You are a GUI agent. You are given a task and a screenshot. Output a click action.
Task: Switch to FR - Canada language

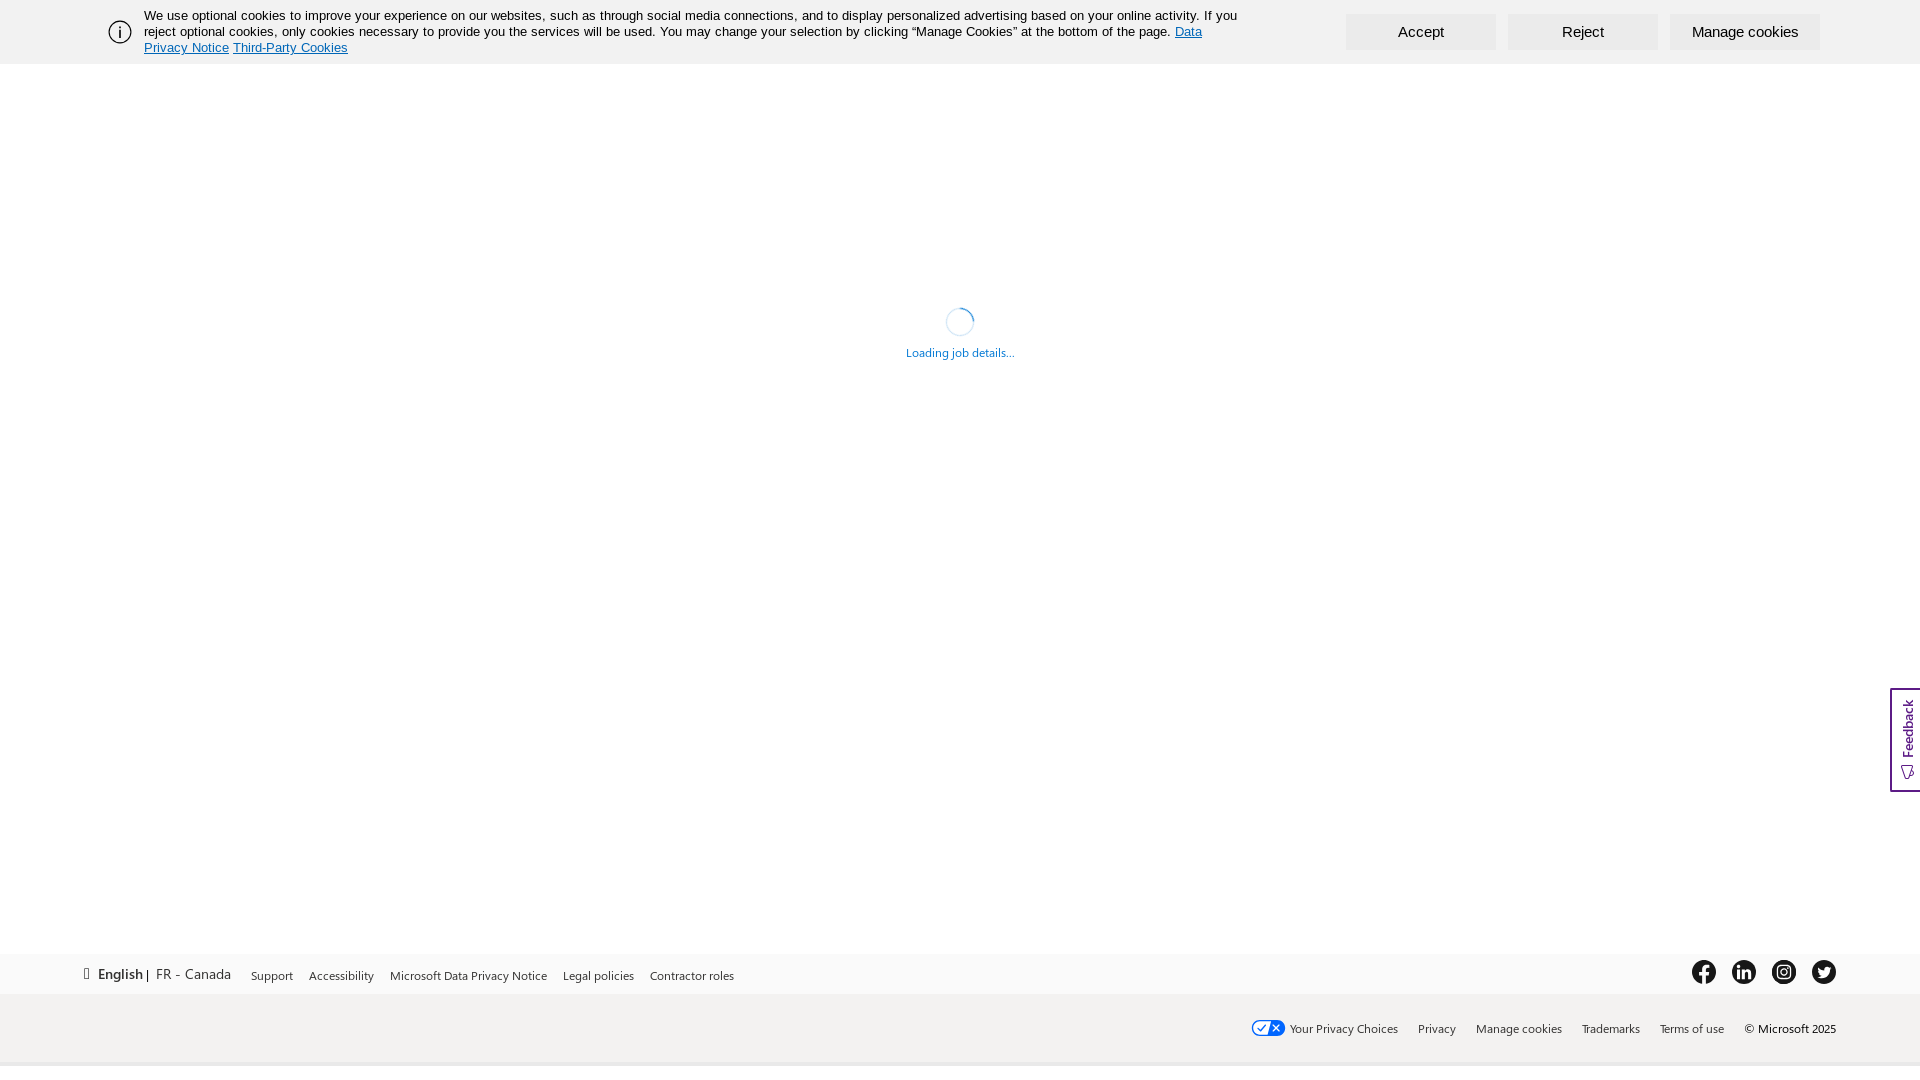click(193, 974)
